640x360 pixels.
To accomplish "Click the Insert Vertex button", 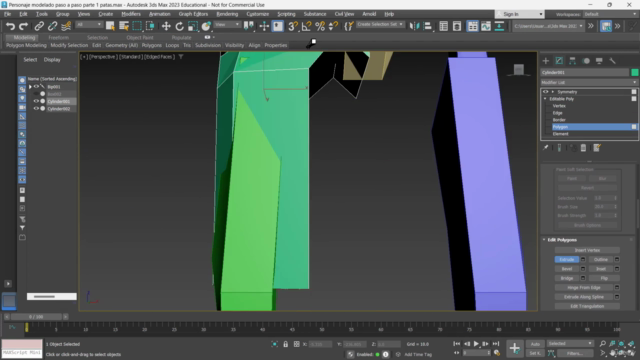I will (x=587, y=250).
